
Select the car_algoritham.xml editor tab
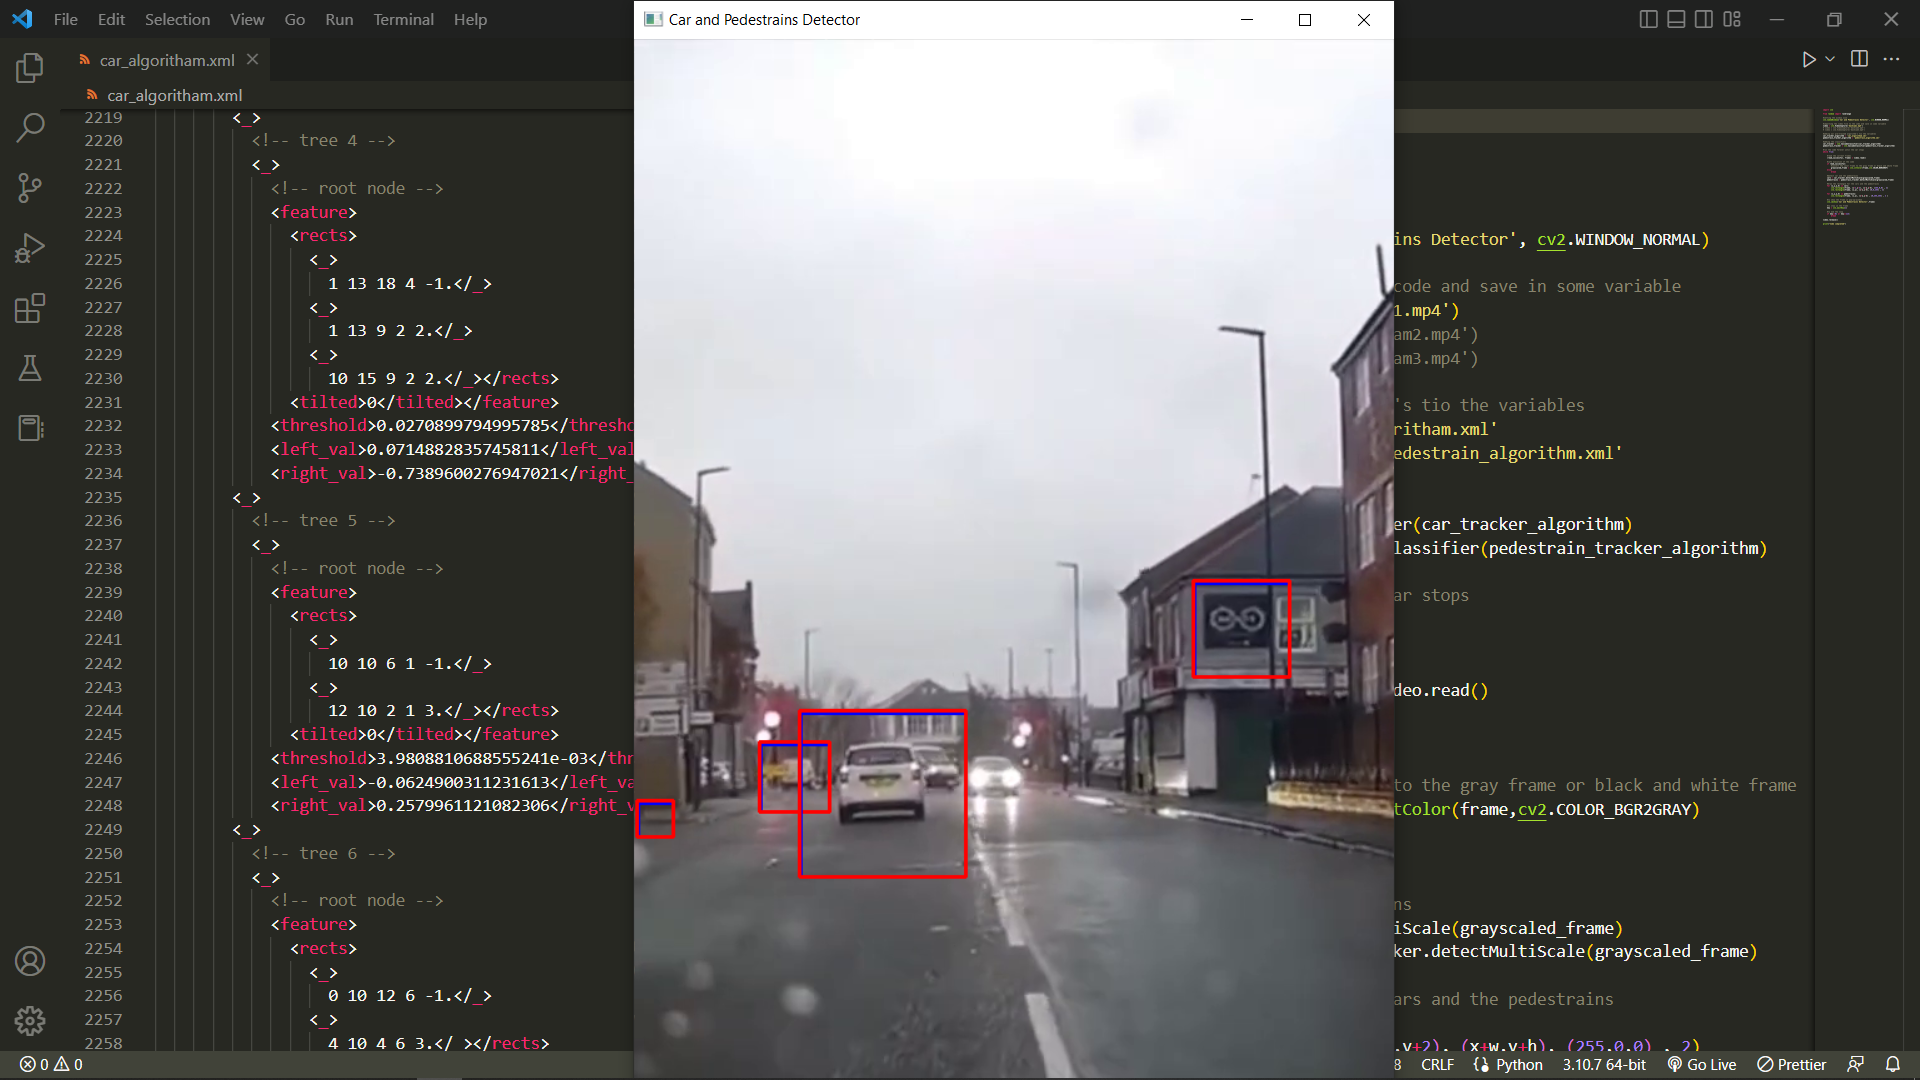coord(166,60)
